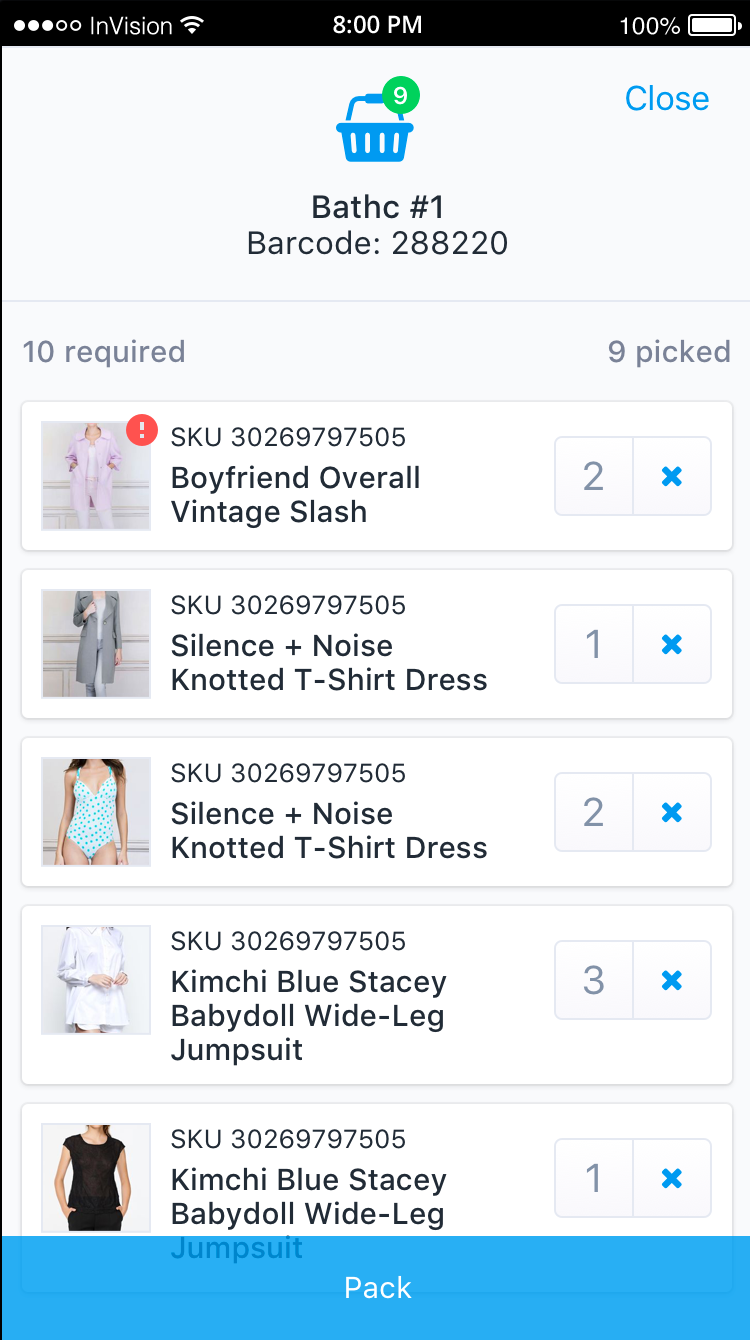The width and height of the screenshot is (750, 1340).
Task: Remove Boyfriend Overall Vintage Slash item
Action: (672, 476)
